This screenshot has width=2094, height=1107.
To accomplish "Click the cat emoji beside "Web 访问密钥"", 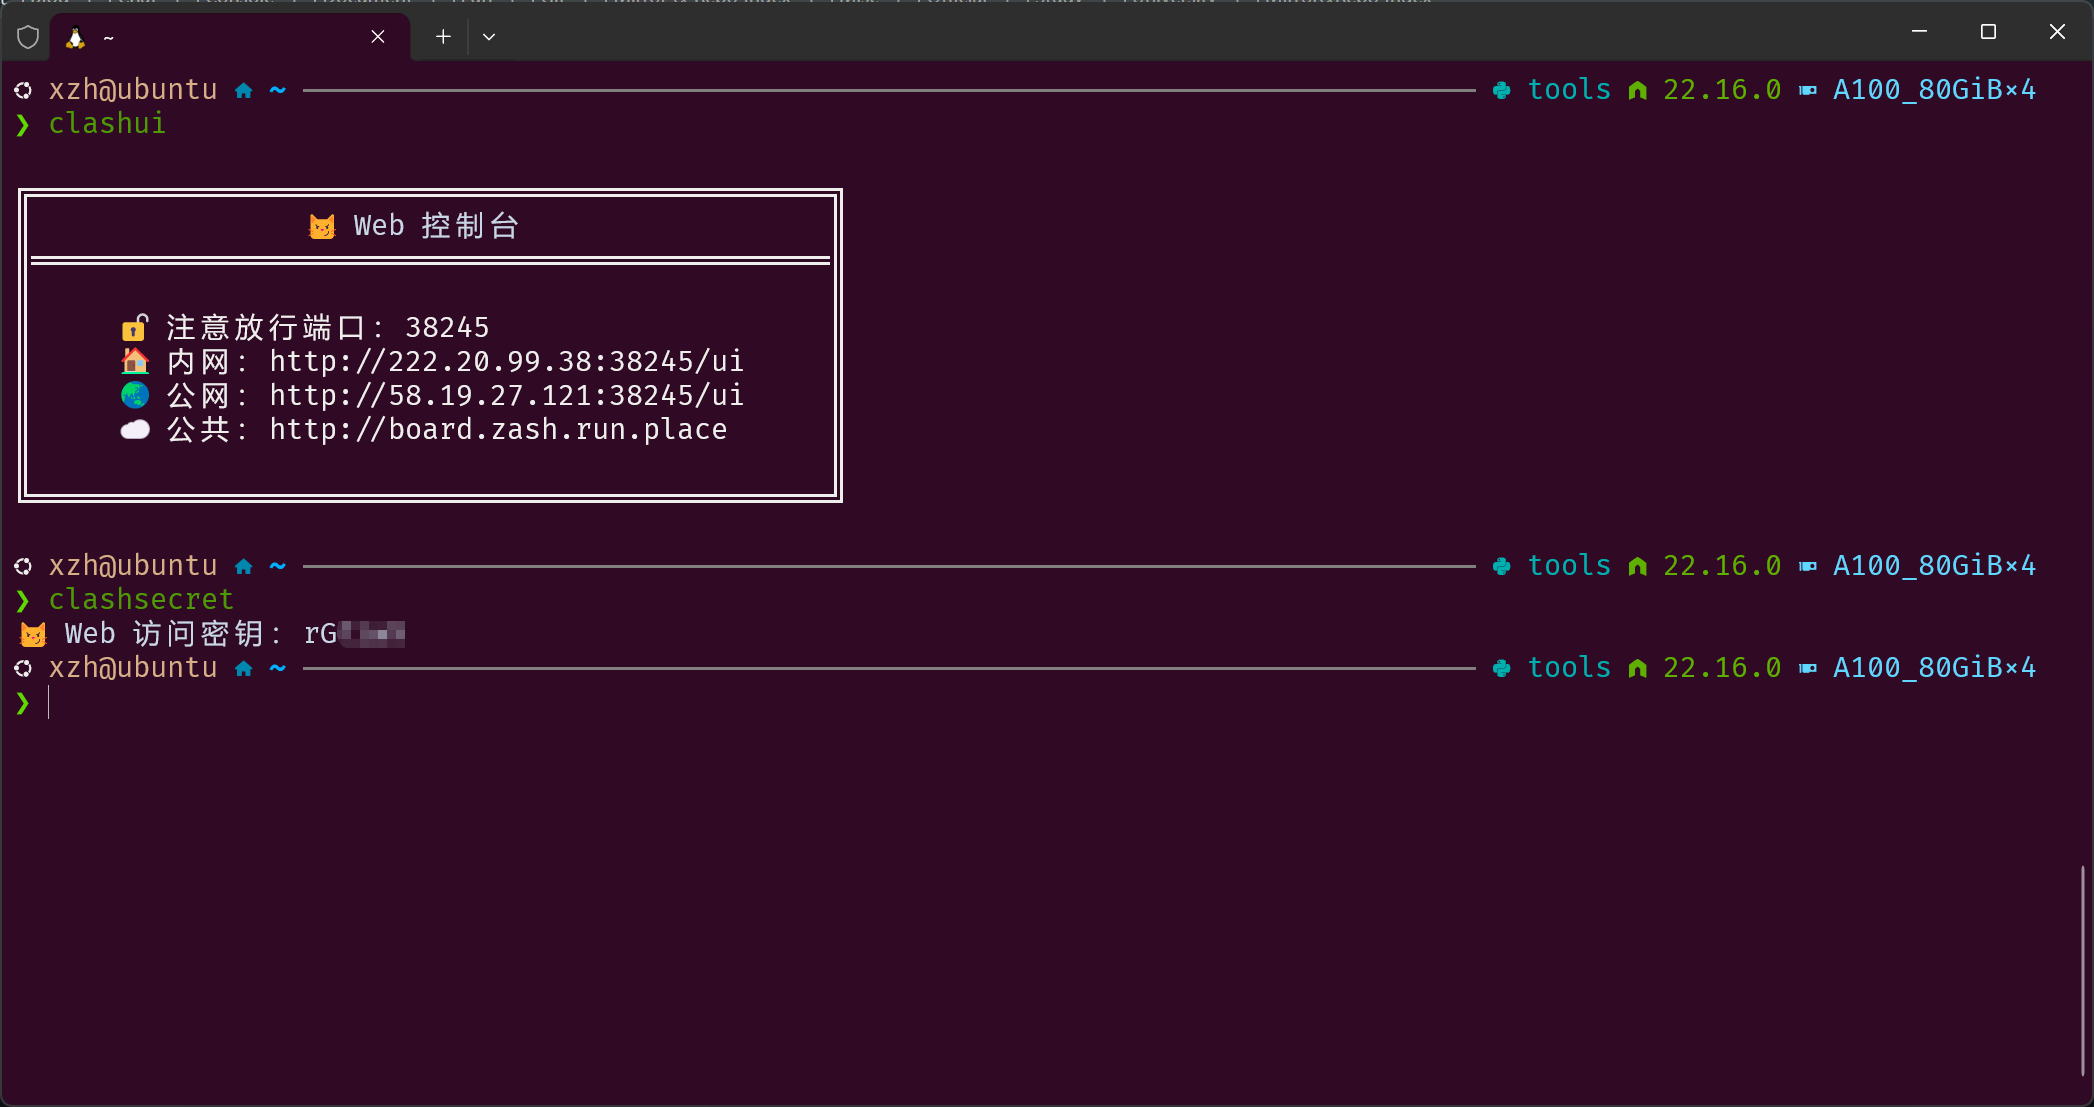I will pyautogui.click(x=33, y=634).
